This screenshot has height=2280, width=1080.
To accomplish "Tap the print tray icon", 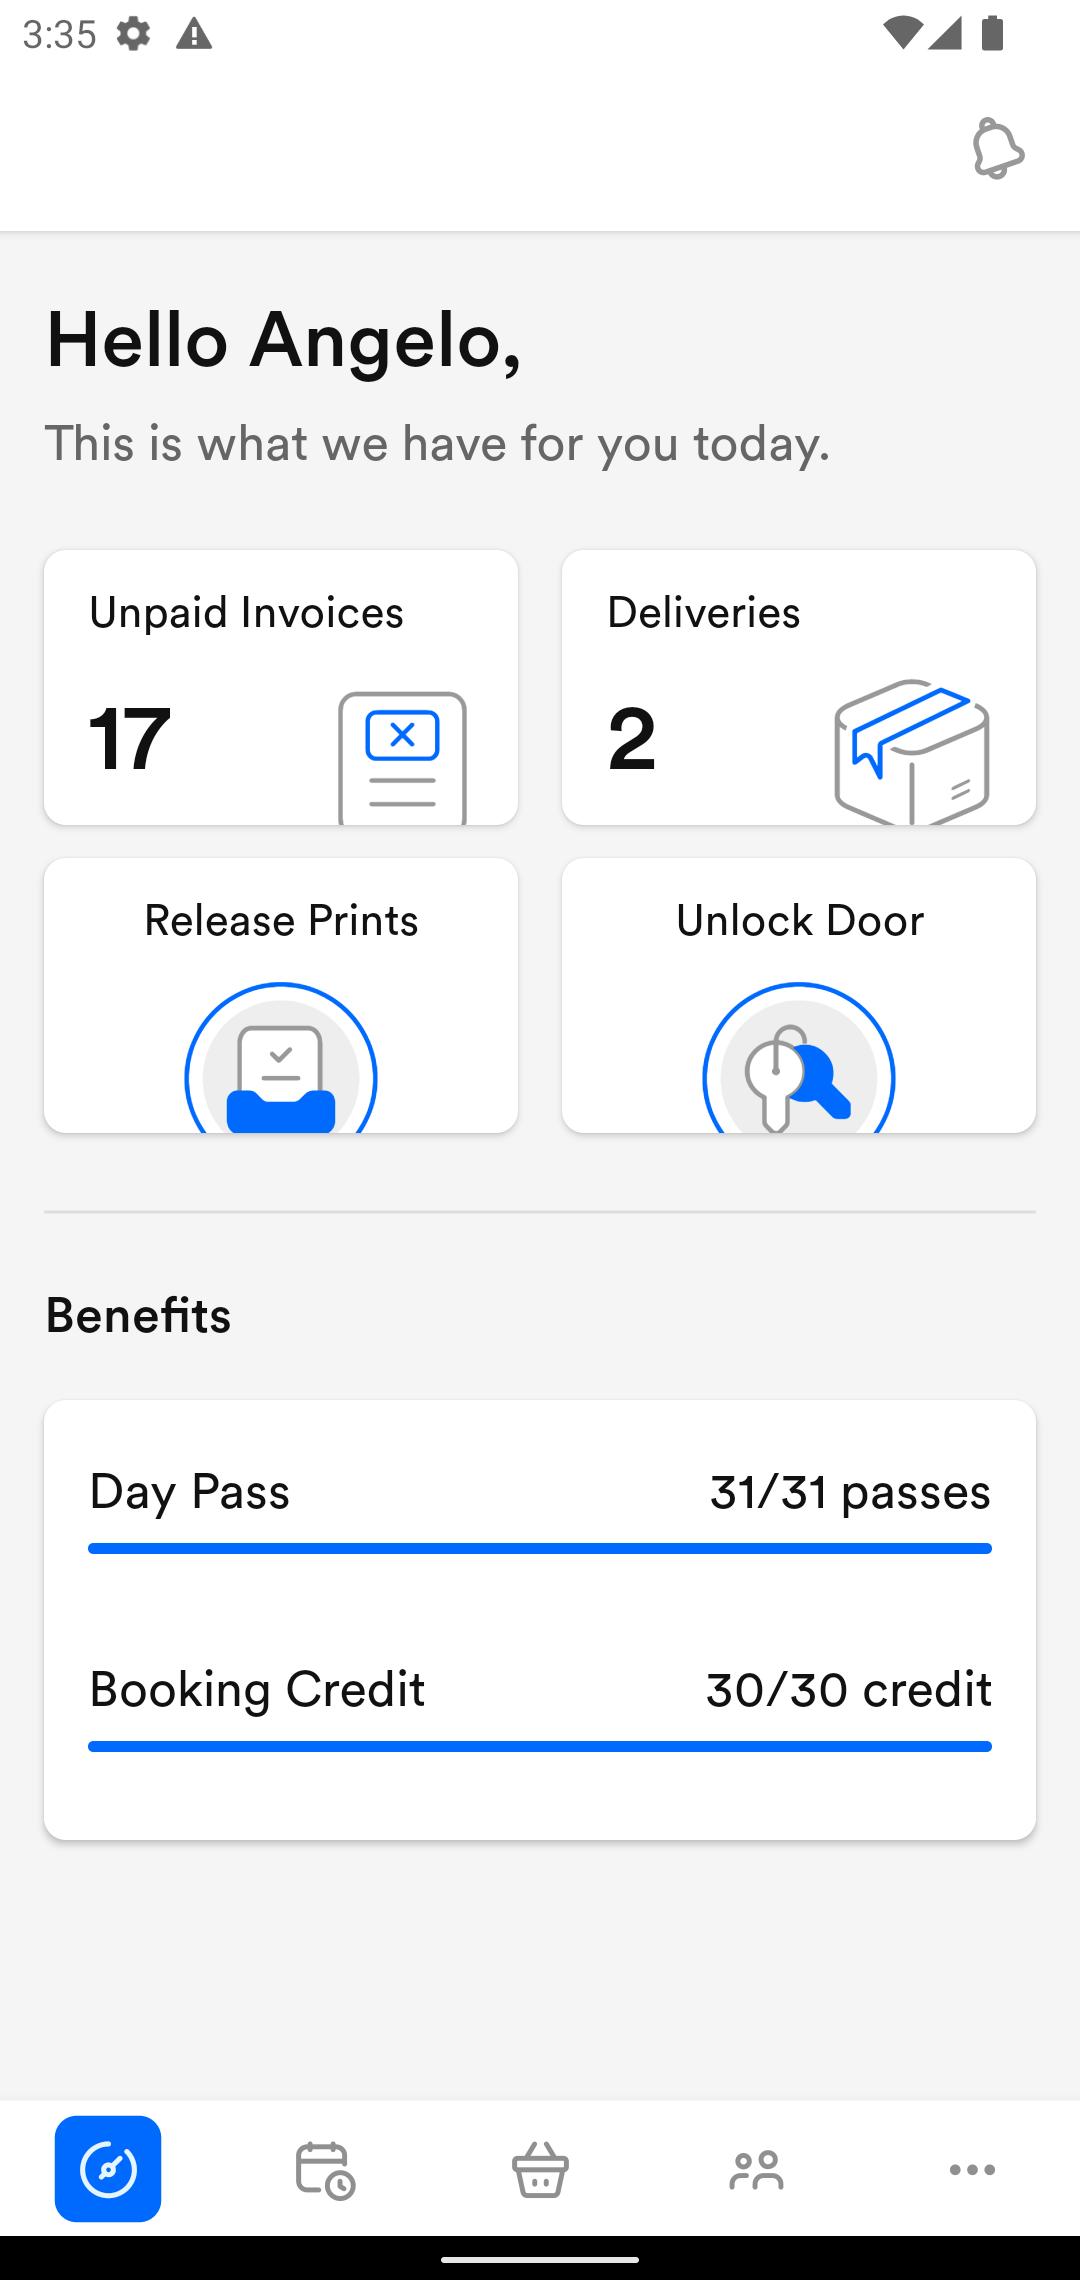I will click(x=281, y=1058).
